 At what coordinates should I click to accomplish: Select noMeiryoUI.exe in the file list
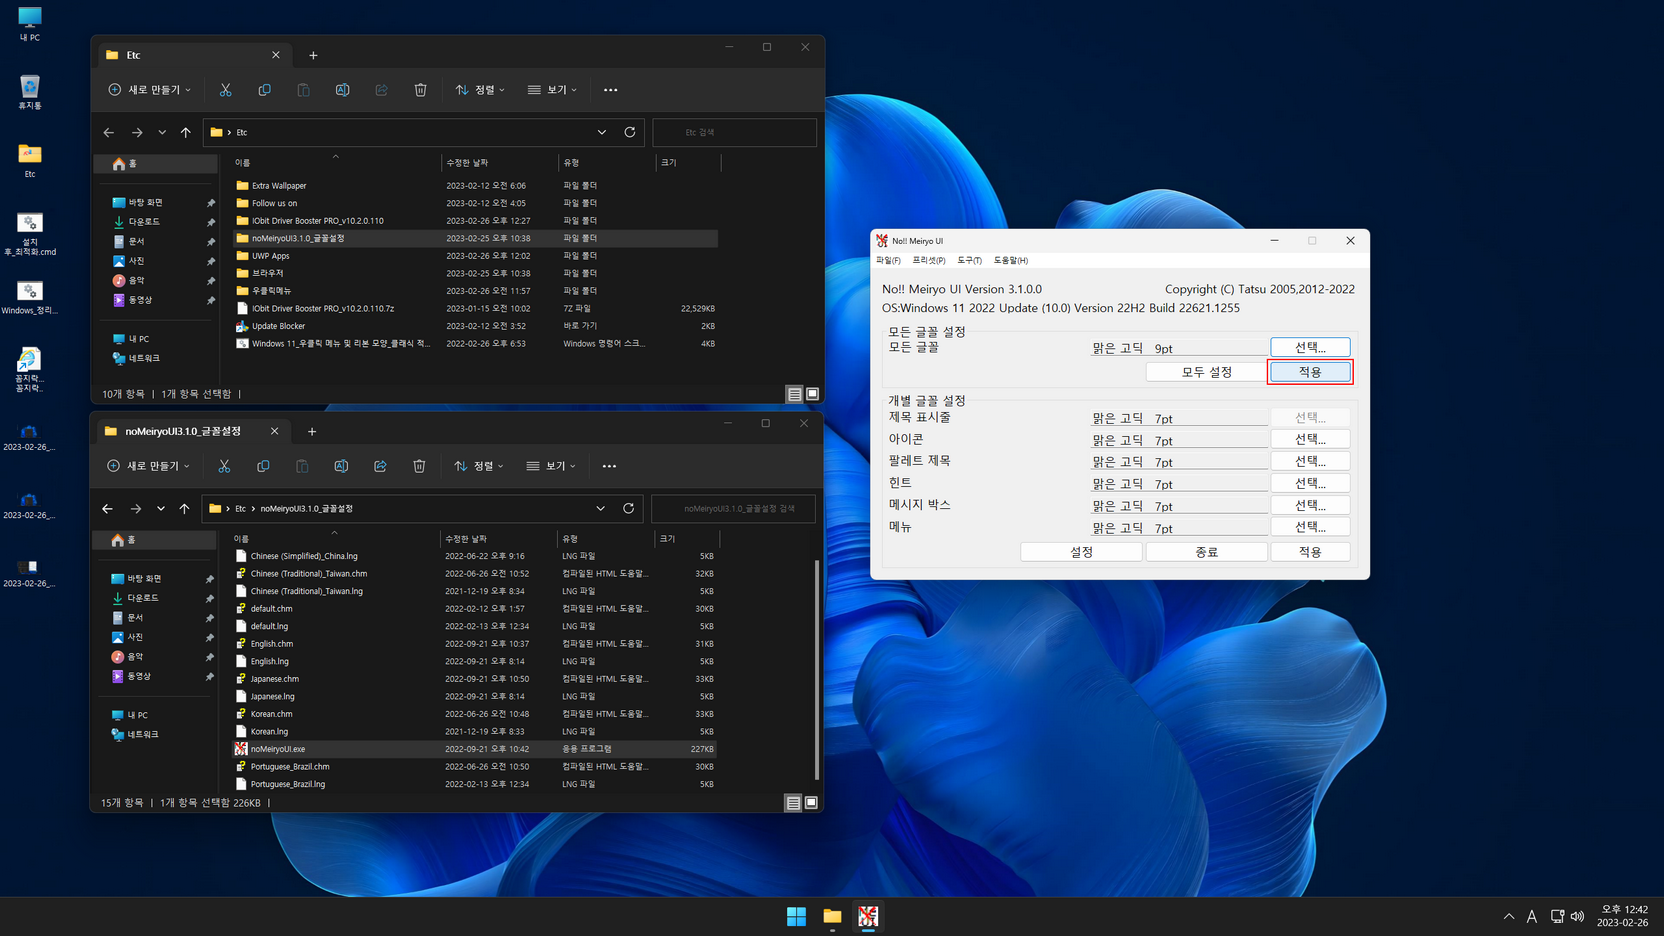pos(474,749)
